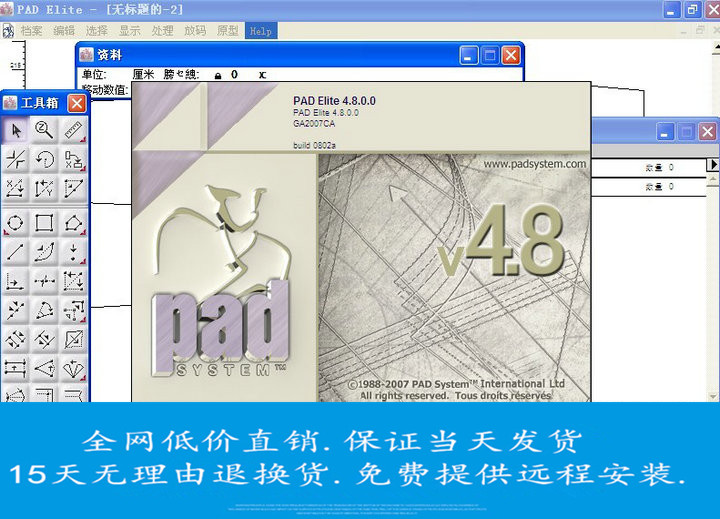Open the 显示 menu
Viewport: 720px width, 519px height.
[x=129, y=31]
